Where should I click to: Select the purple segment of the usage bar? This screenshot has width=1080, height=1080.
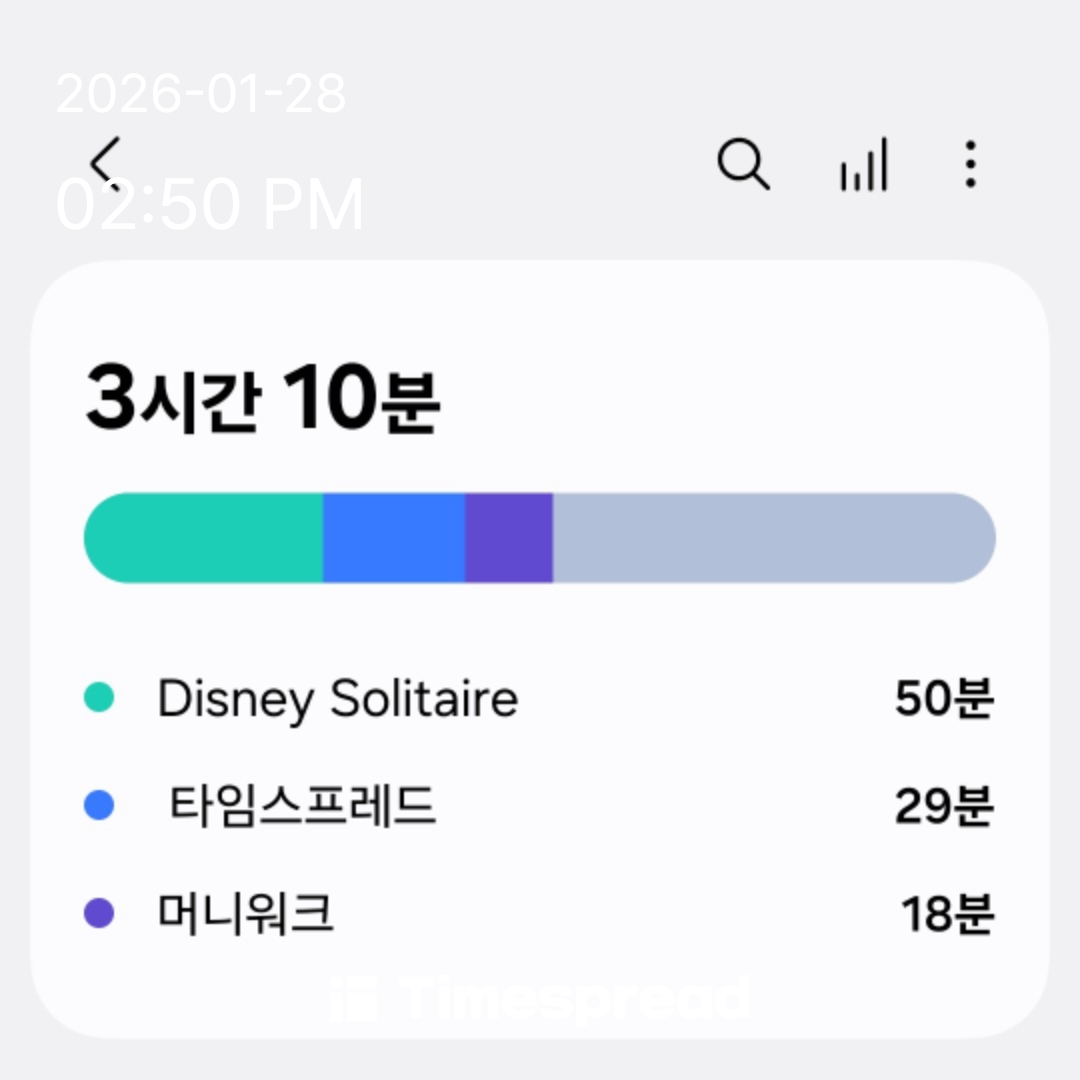[x=509, y=537]
